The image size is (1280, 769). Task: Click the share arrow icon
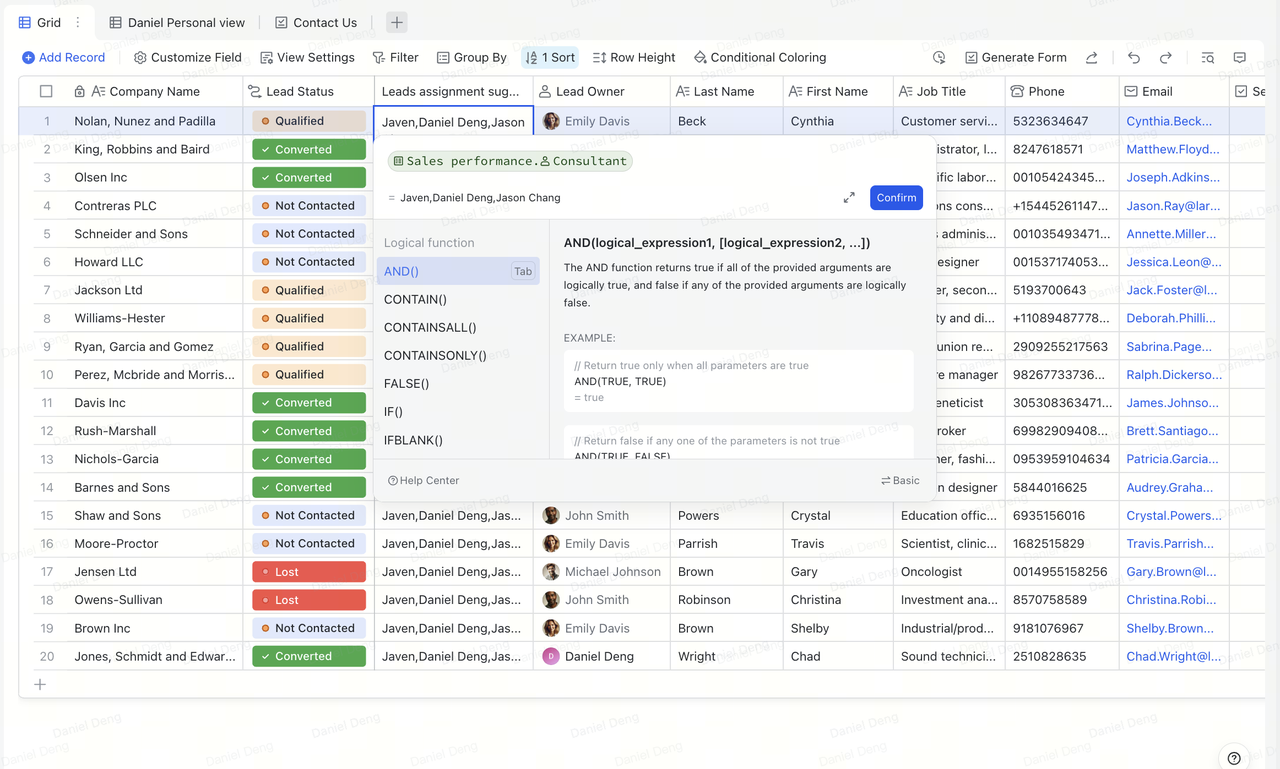(1092, 58)
